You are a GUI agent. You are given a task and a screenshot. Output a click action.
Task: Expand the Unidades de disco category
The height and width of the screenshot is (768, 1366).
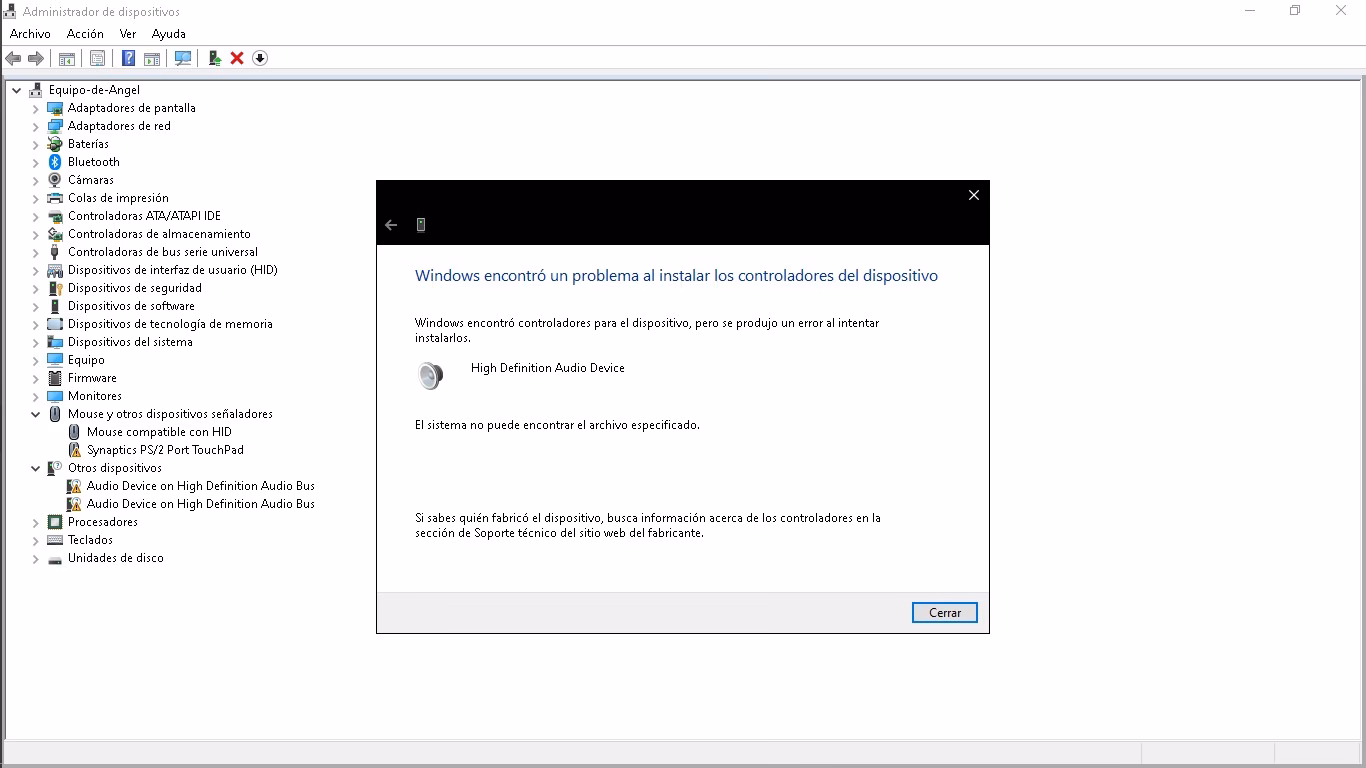click(36, 558)
